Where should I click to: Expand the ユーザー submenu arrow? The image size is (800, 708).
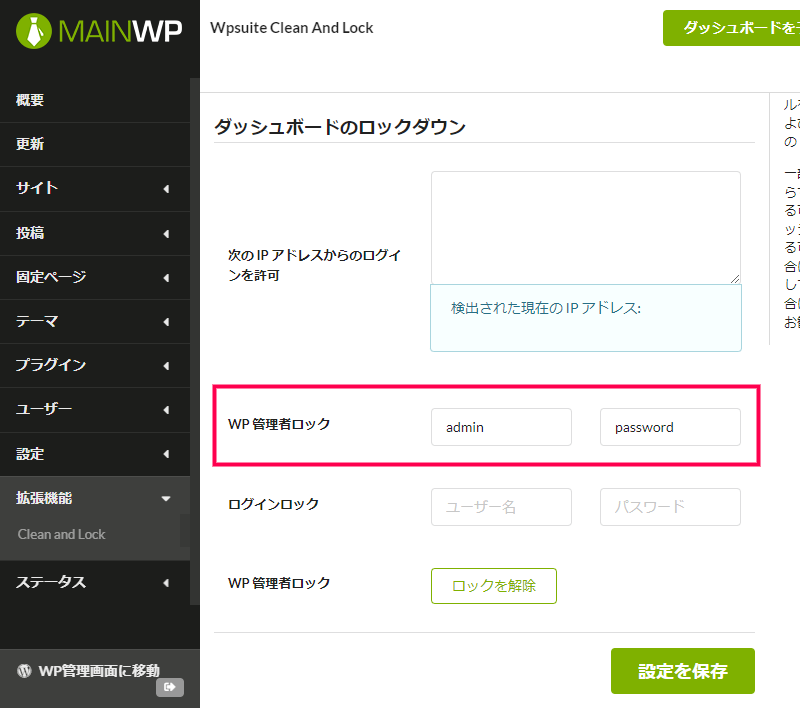click(x=166, y=410)
